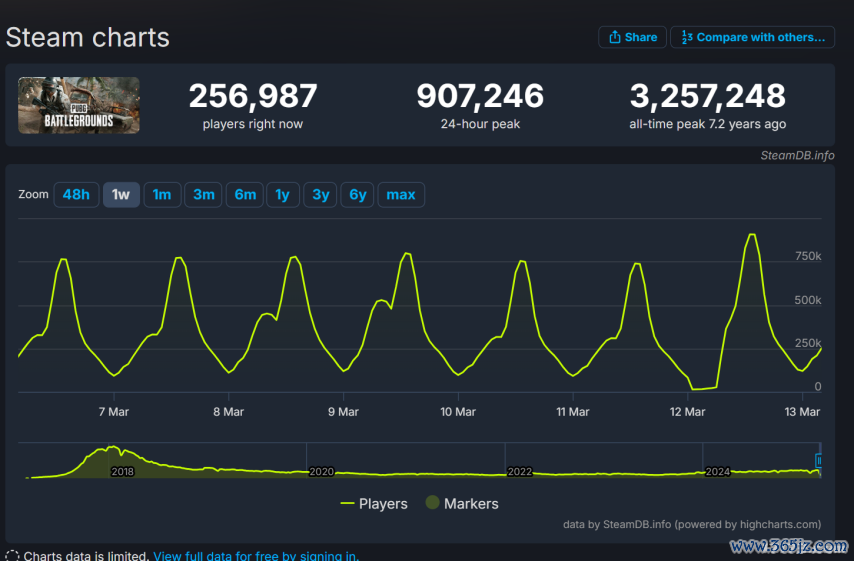Hide the Markers series in legend
Image resolution: width=854 pixels, height=561 pixels.
click(461, 503)
